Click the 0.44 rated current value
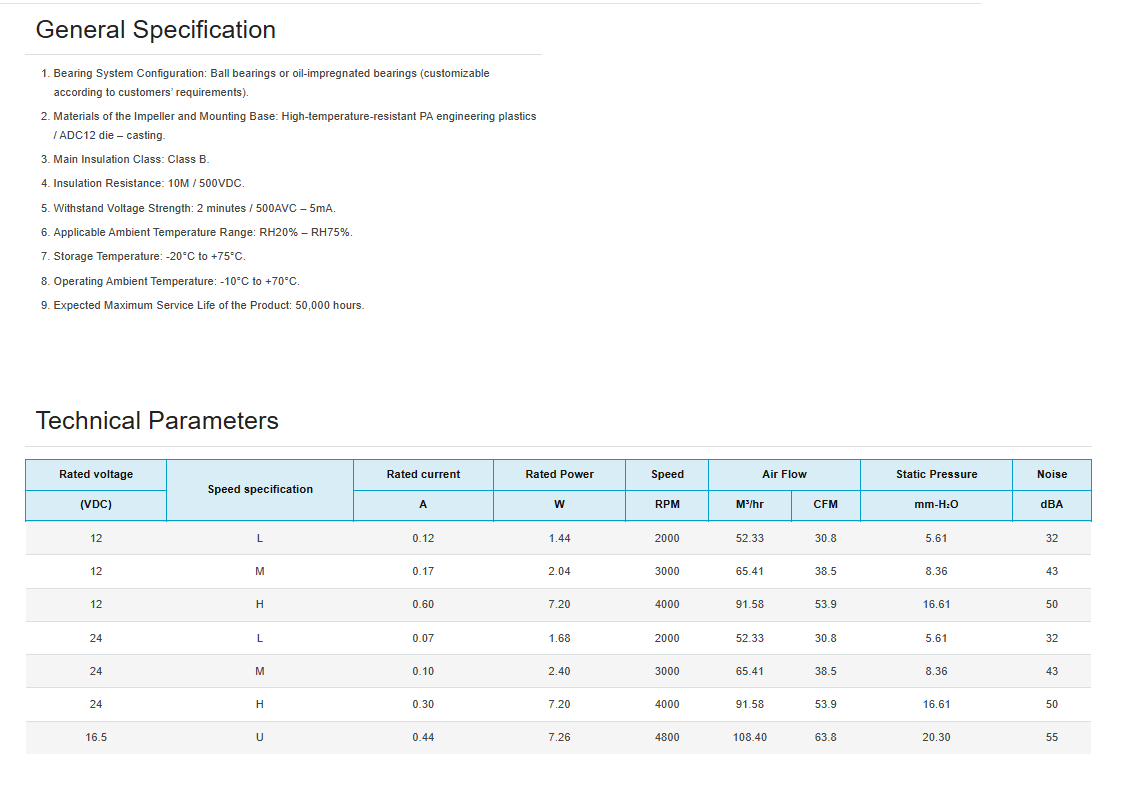This screenshot has width=1121, height=795. pyautogui.click(x=423, y=738)
